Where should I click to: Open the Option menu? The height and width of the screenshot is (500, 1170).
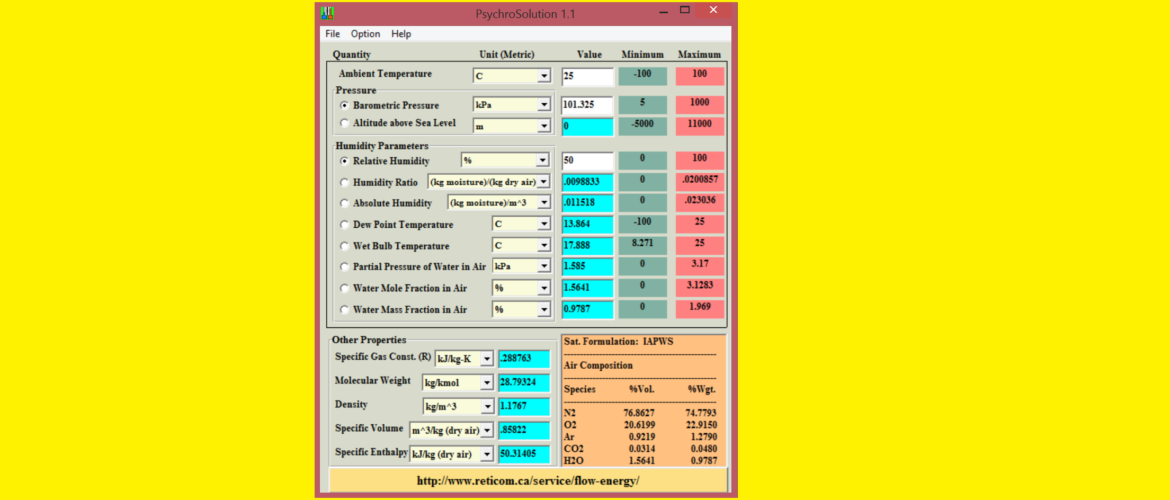click(x=366, y=34)
